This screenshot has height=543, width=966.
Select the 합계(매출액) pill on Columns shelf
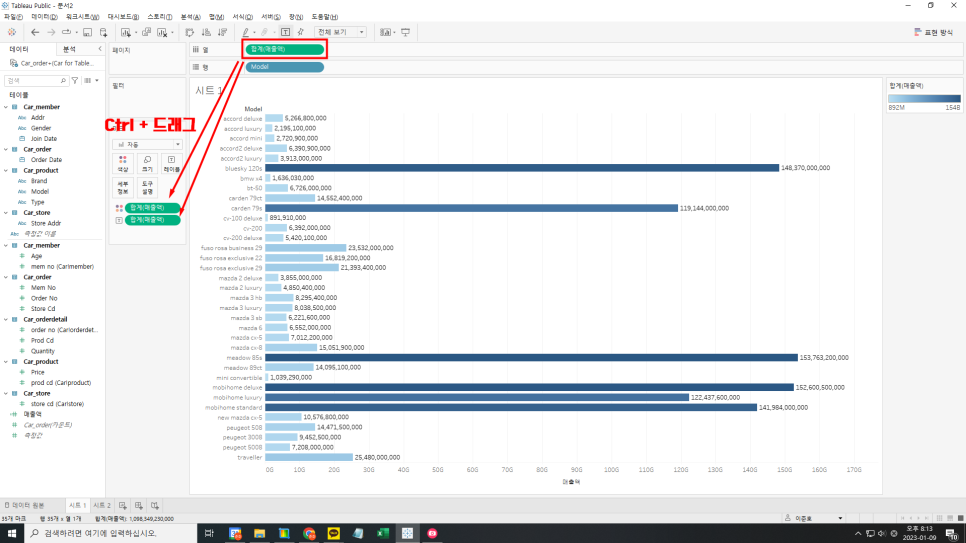coord(285,49)
